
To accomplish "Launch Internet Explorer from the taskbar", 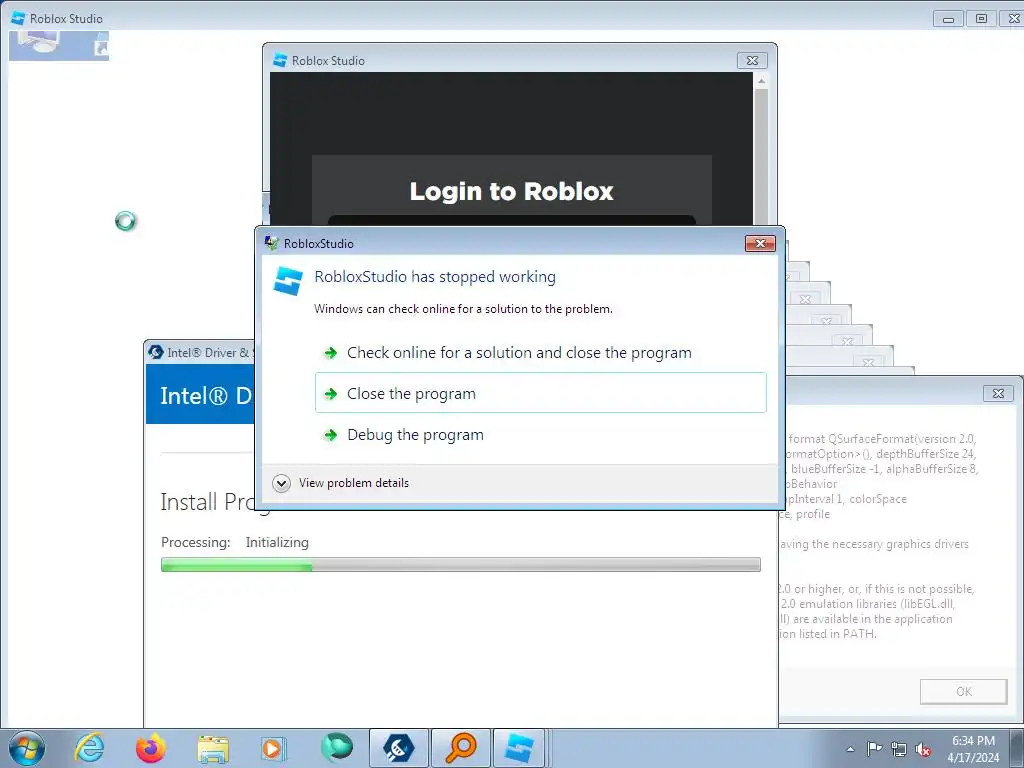I will pyautogui.click(x=89, y=748).
